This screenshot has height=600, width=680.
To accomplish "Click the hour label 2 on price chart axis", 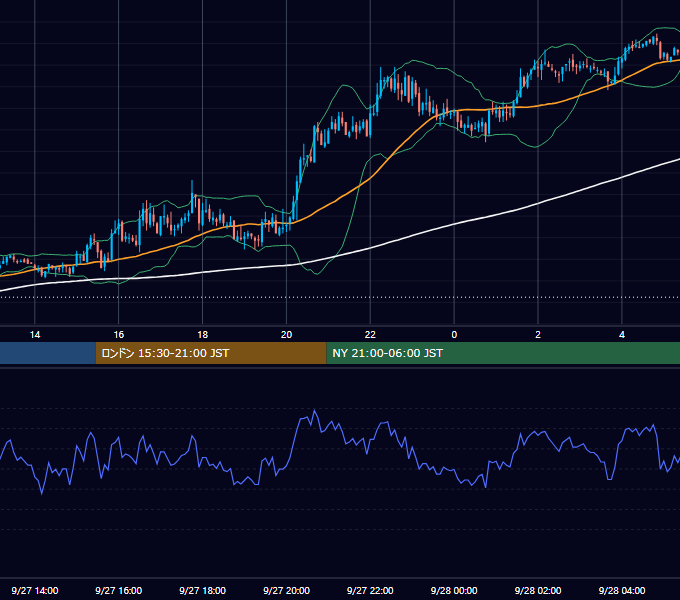I will [x=538, y=335].
